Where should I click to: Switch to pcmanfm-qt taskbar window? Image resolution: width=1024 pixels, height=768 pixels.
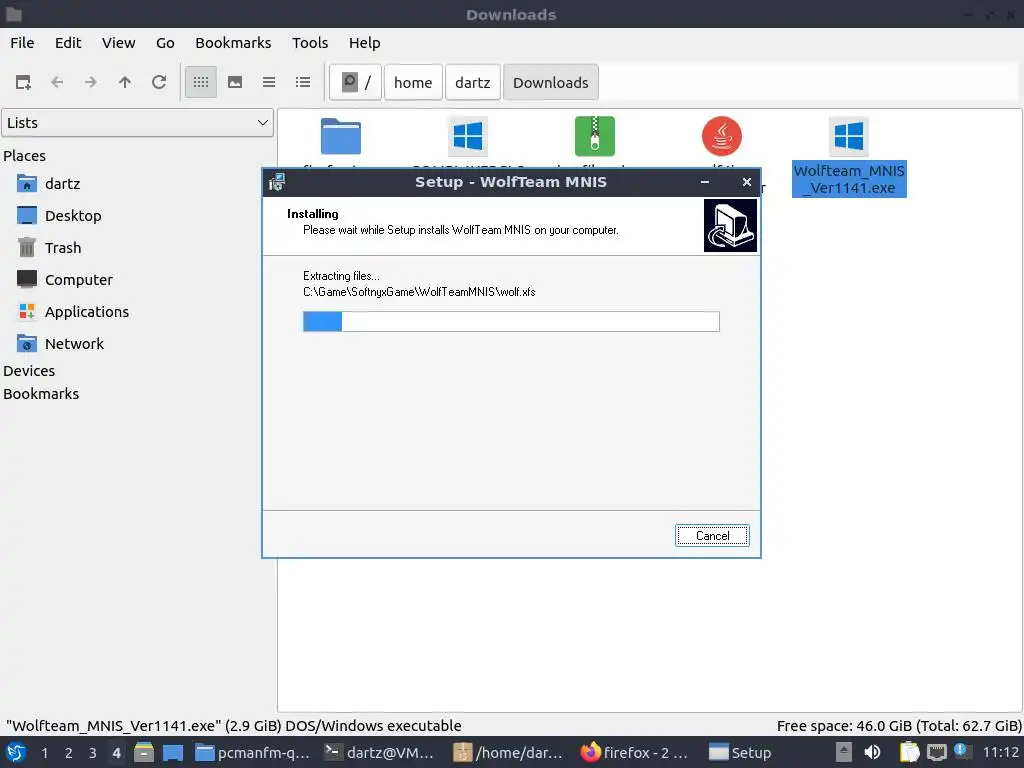coord(253,752)
